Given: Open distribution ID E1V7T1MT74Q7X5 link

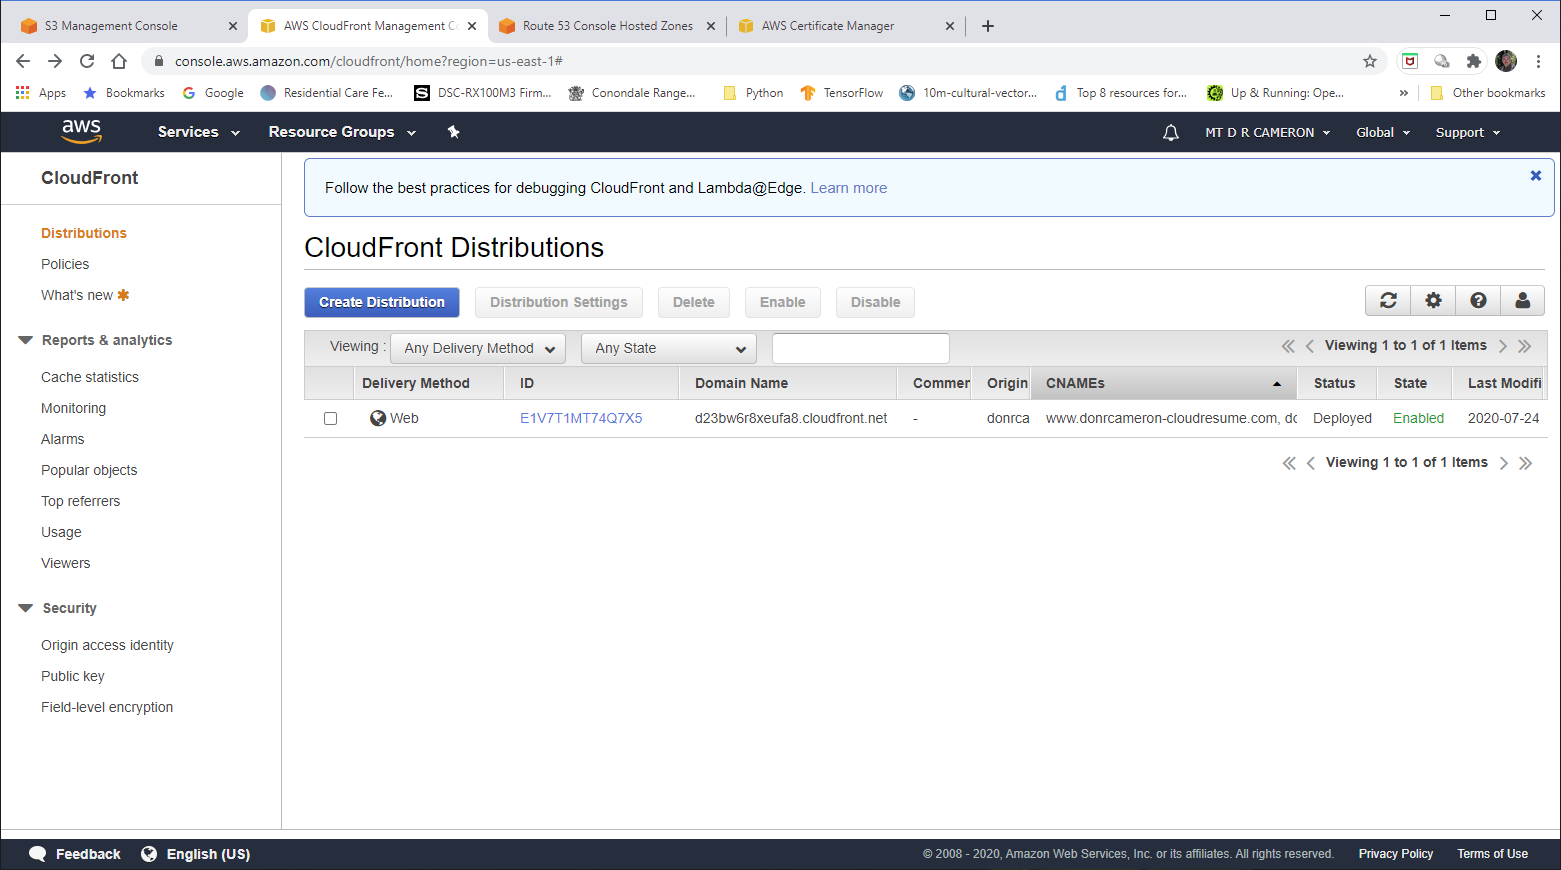Looking at the screenshot, I should pyautogui.click(x=581, y=418).
